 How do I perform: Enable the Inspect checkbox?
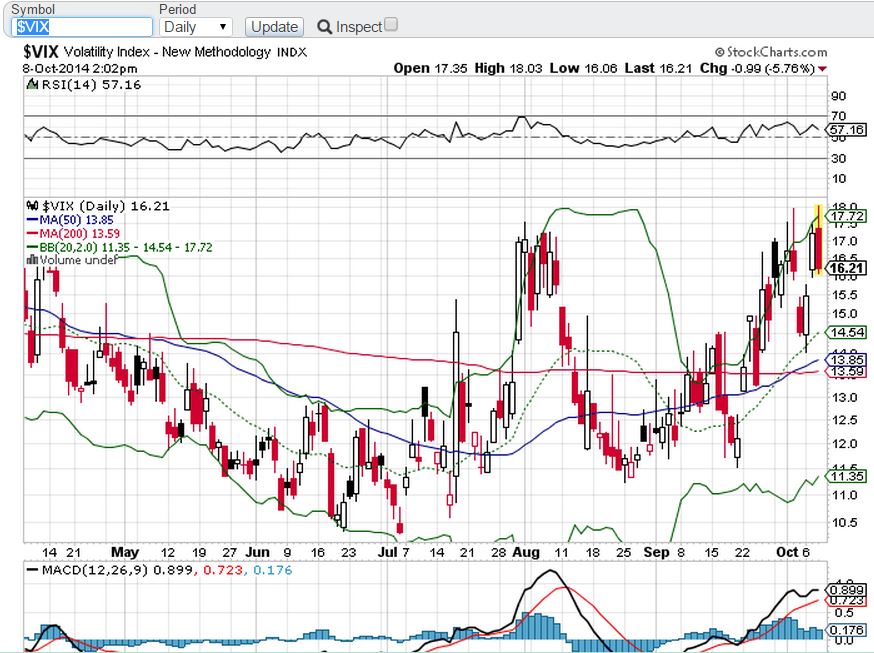(x=391, y=25)
